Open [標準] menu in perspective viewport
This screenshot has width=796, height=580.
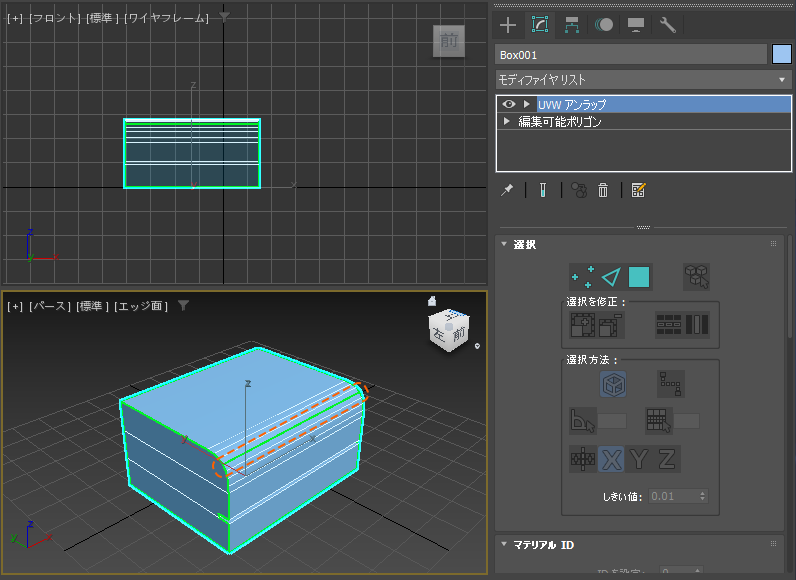92,306
